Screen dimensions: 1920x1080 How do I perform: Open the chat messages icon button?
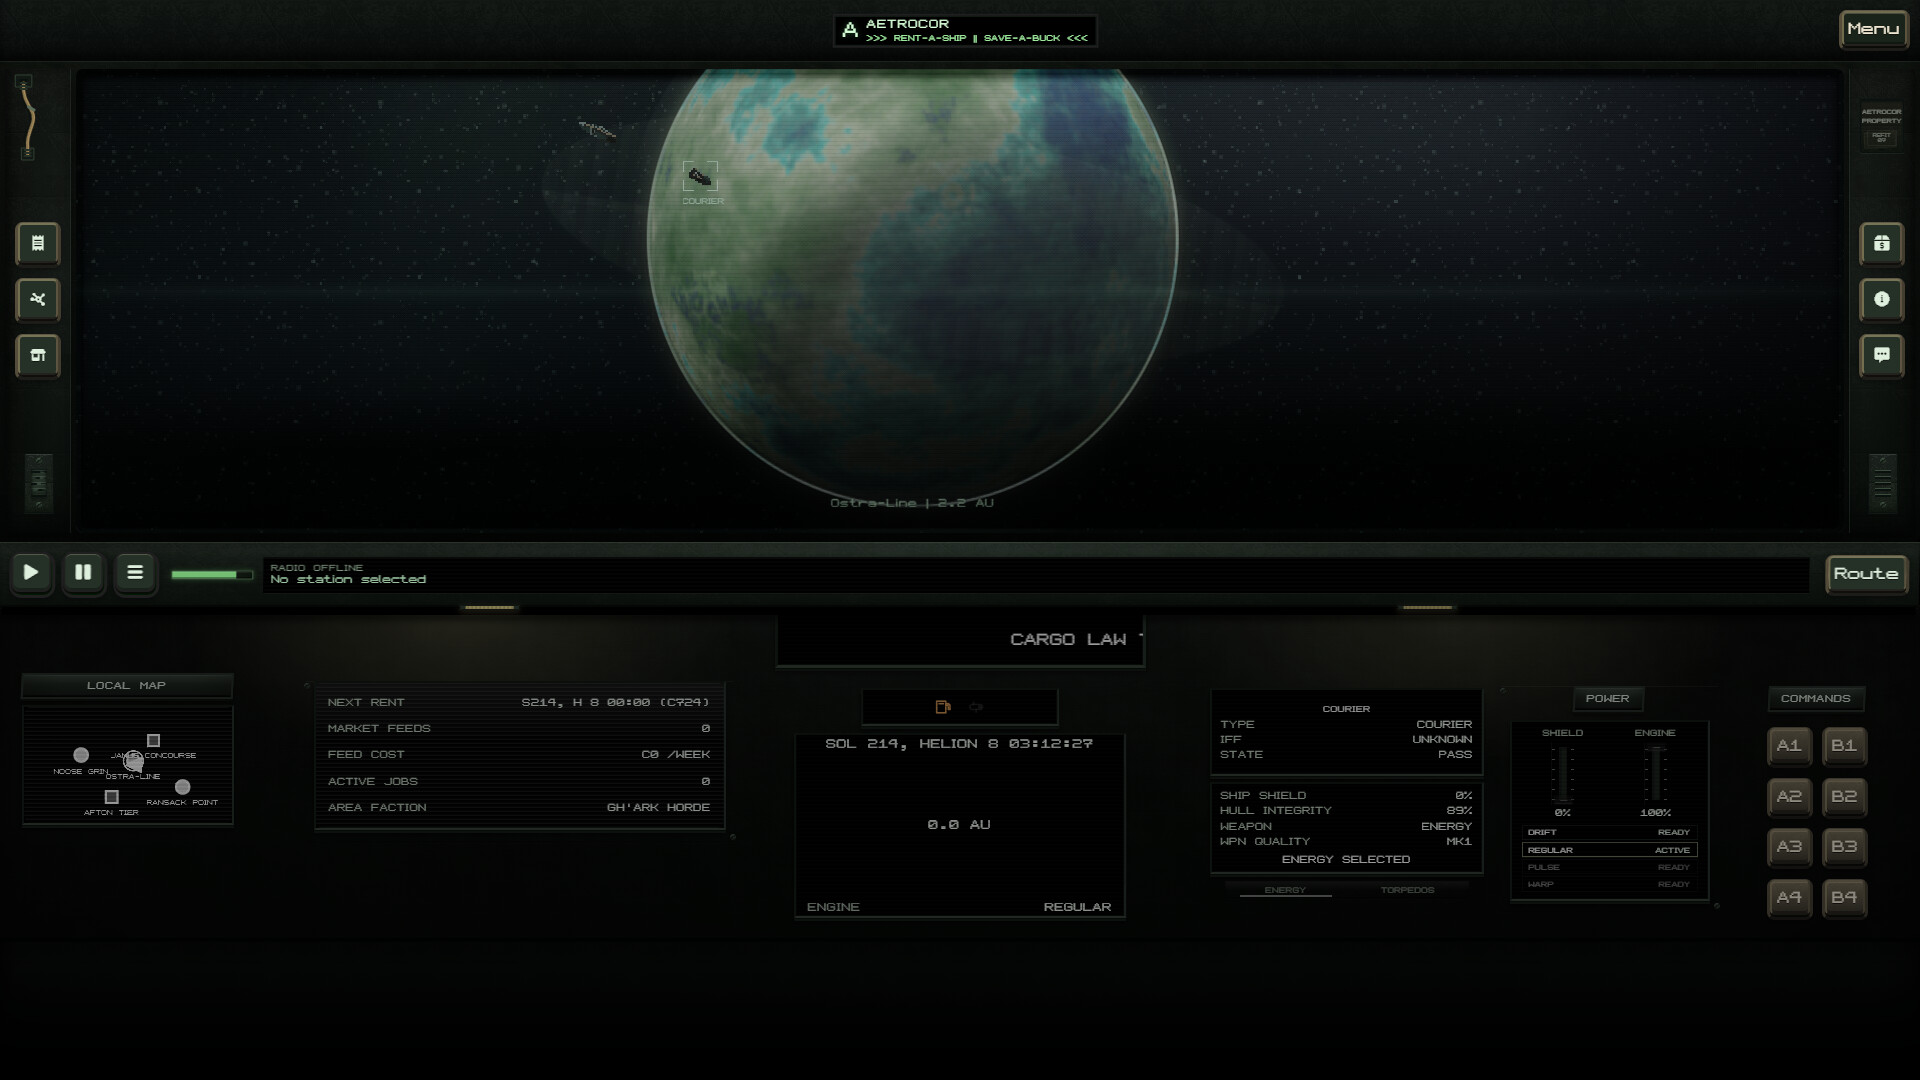point(1881,355)
